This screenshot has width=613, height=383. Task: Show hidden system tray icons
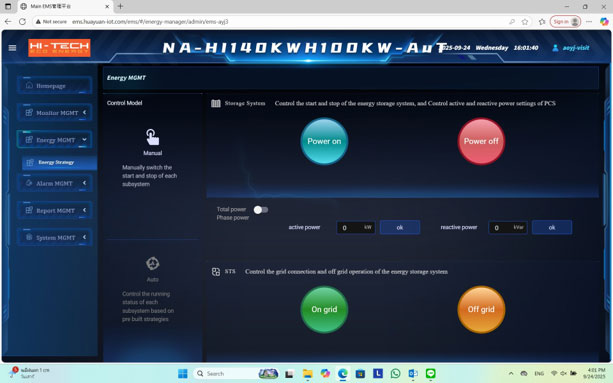(x=511, y=374)
